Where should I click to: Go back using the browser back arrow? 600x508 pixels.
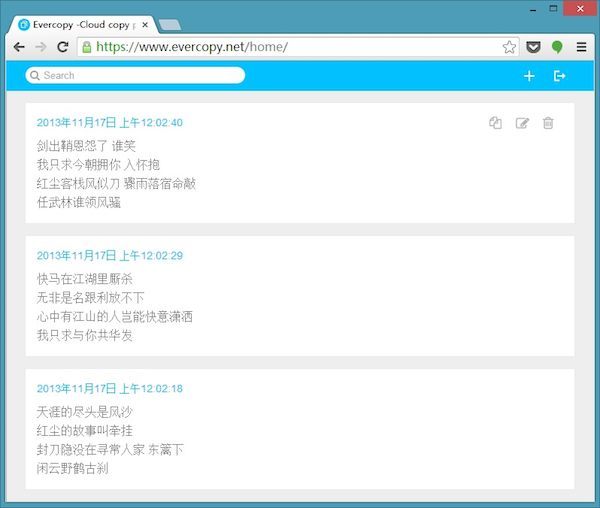coord(19,47)
